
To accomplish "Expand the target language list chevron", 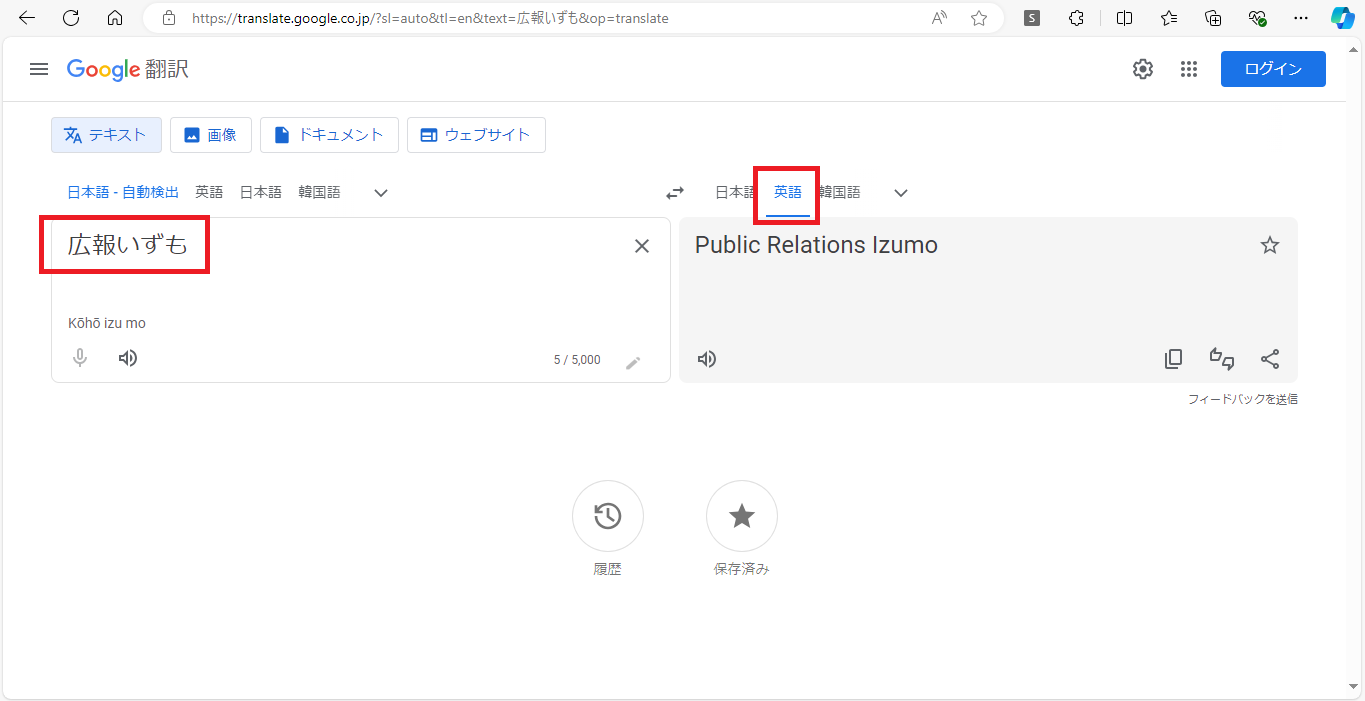I will click(x=901, y=193).
